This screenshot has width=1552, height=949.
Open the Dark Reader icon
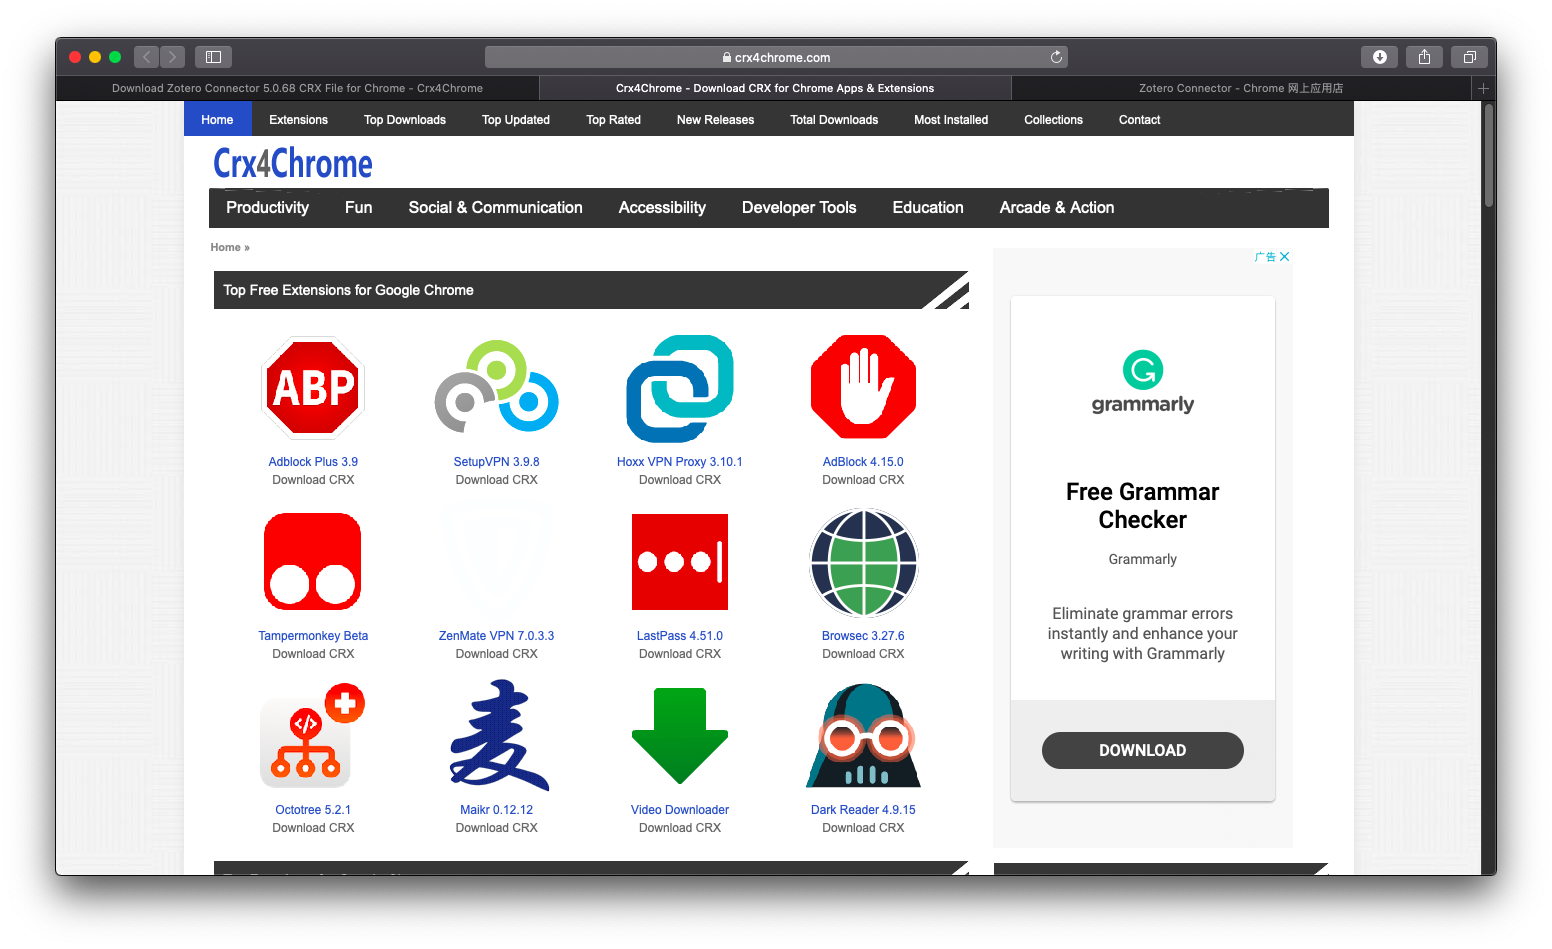point(863,736)
